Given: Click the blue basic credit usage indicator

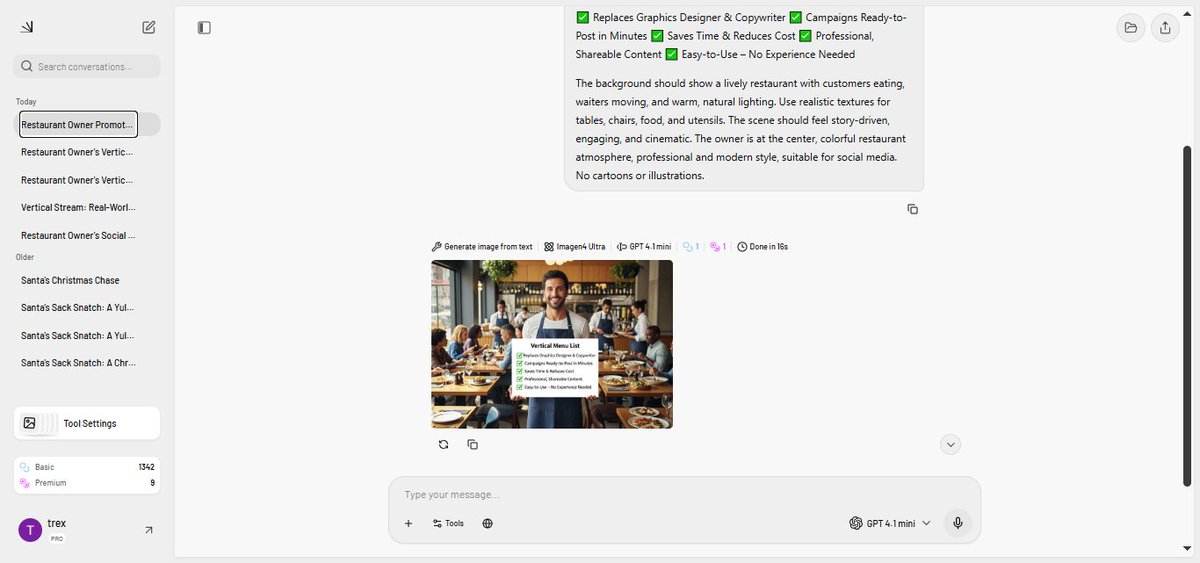Looking at the screenshot, I should (691, 246).
